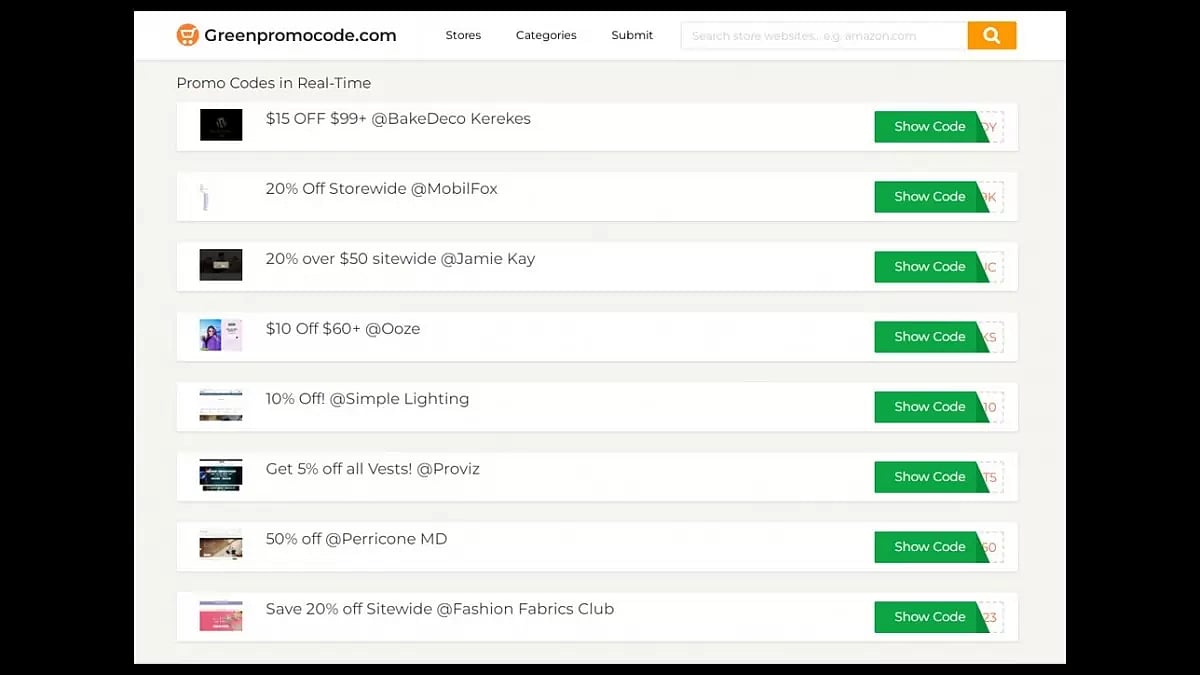This screenshot has height=675, width=1200.
Task: Click the BakeDeco Kerekes store logo
Action: (220, 125)
